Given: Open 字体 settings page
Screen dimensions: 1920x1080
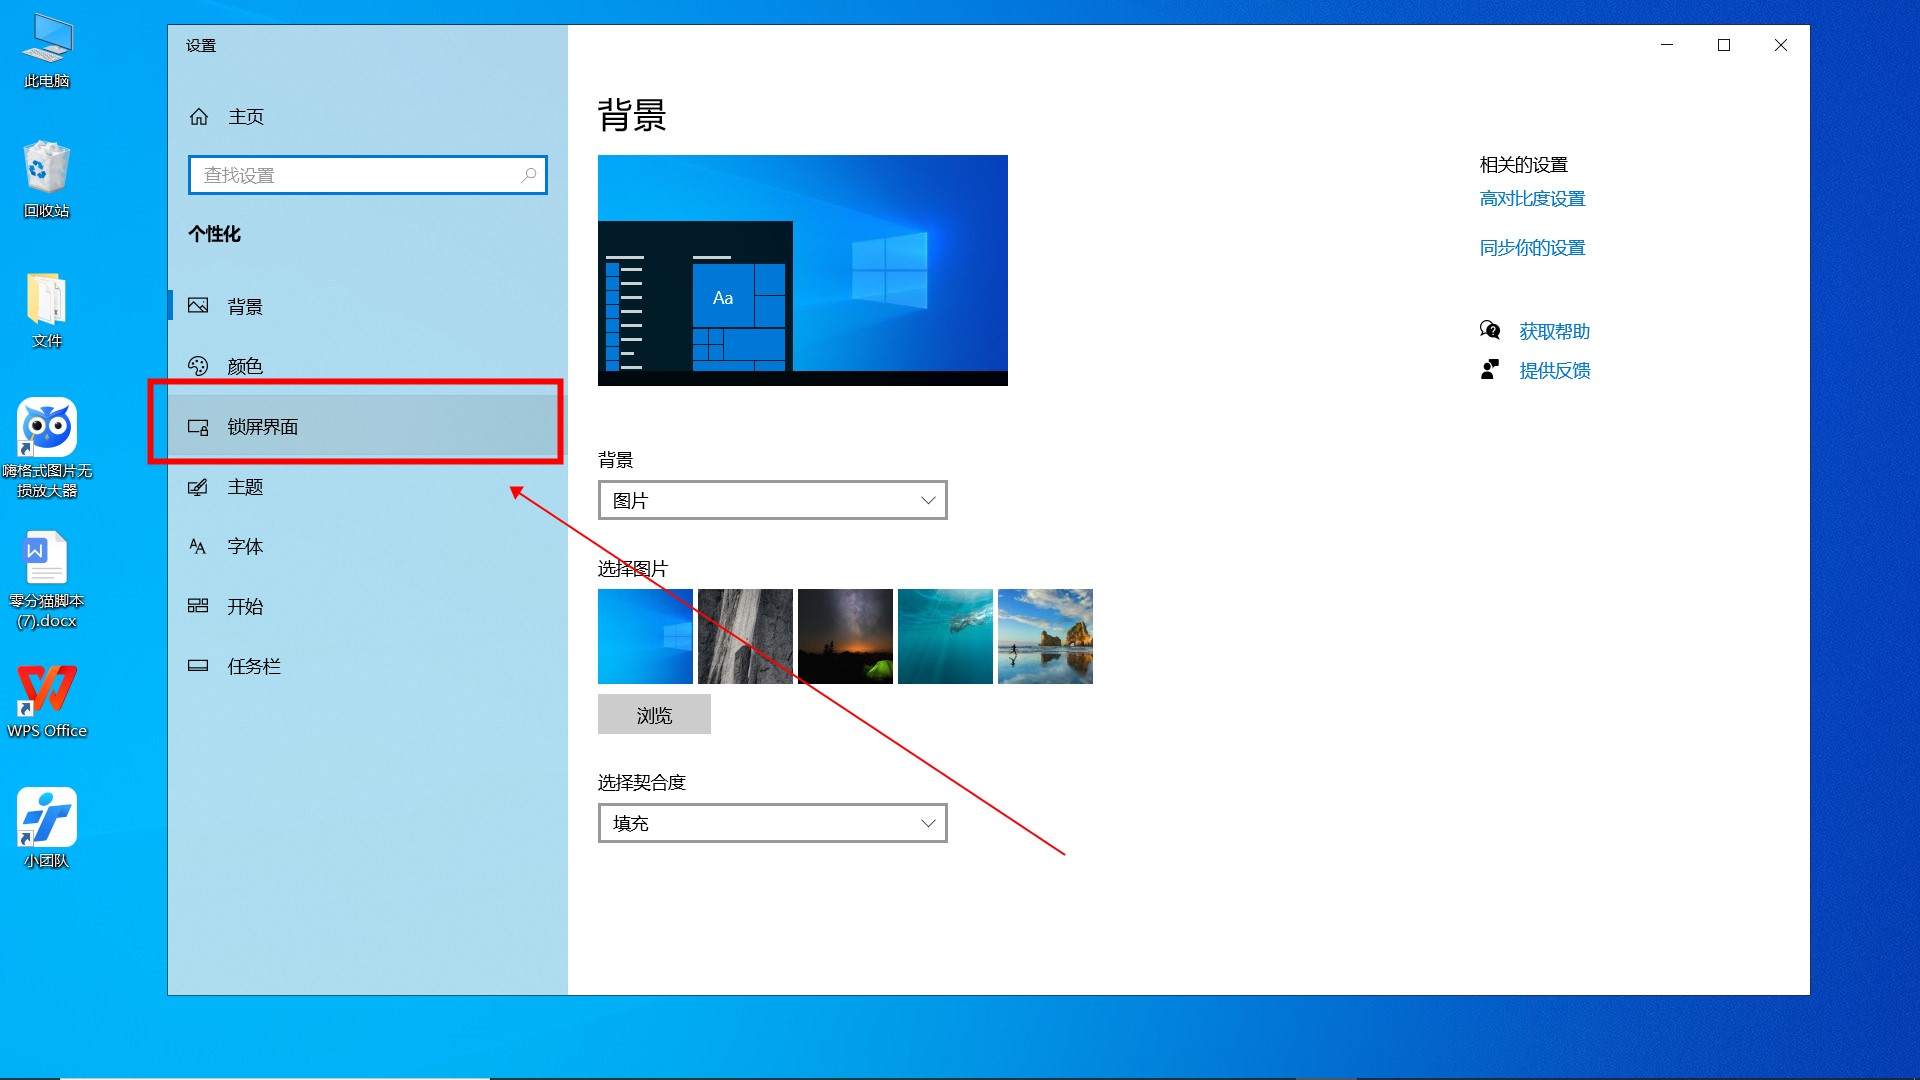Looking at the screenshot, I should tap(367, 546).
